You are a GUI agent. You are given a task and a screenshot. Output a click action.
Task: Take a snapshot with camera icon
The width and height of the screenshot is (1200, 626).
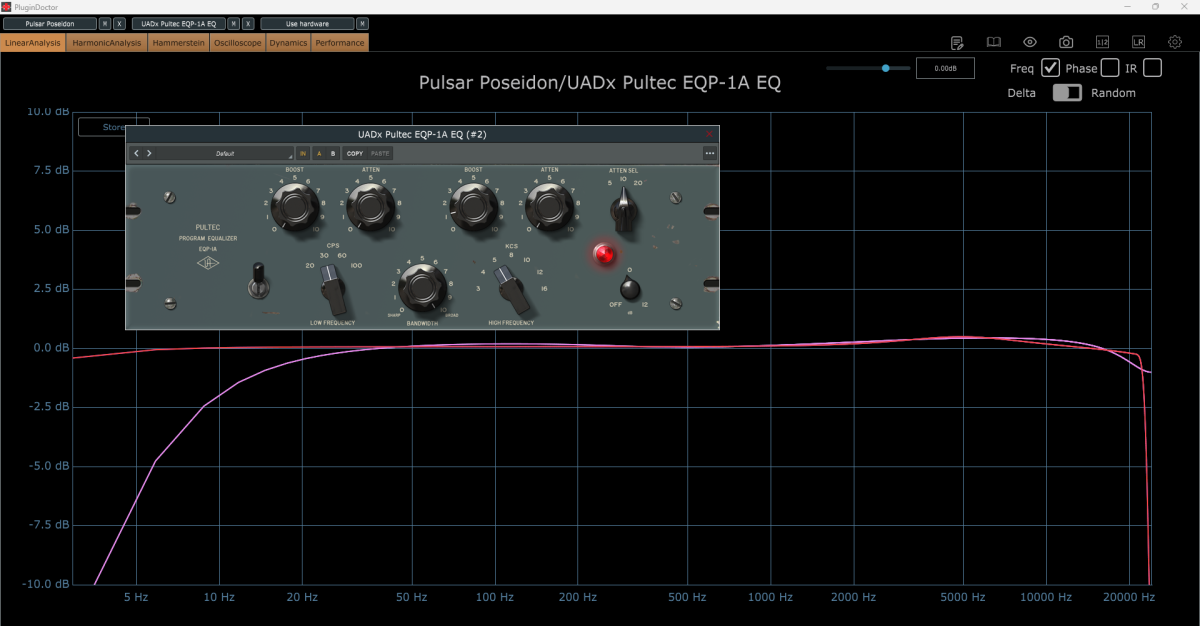tap(1066, 42)
